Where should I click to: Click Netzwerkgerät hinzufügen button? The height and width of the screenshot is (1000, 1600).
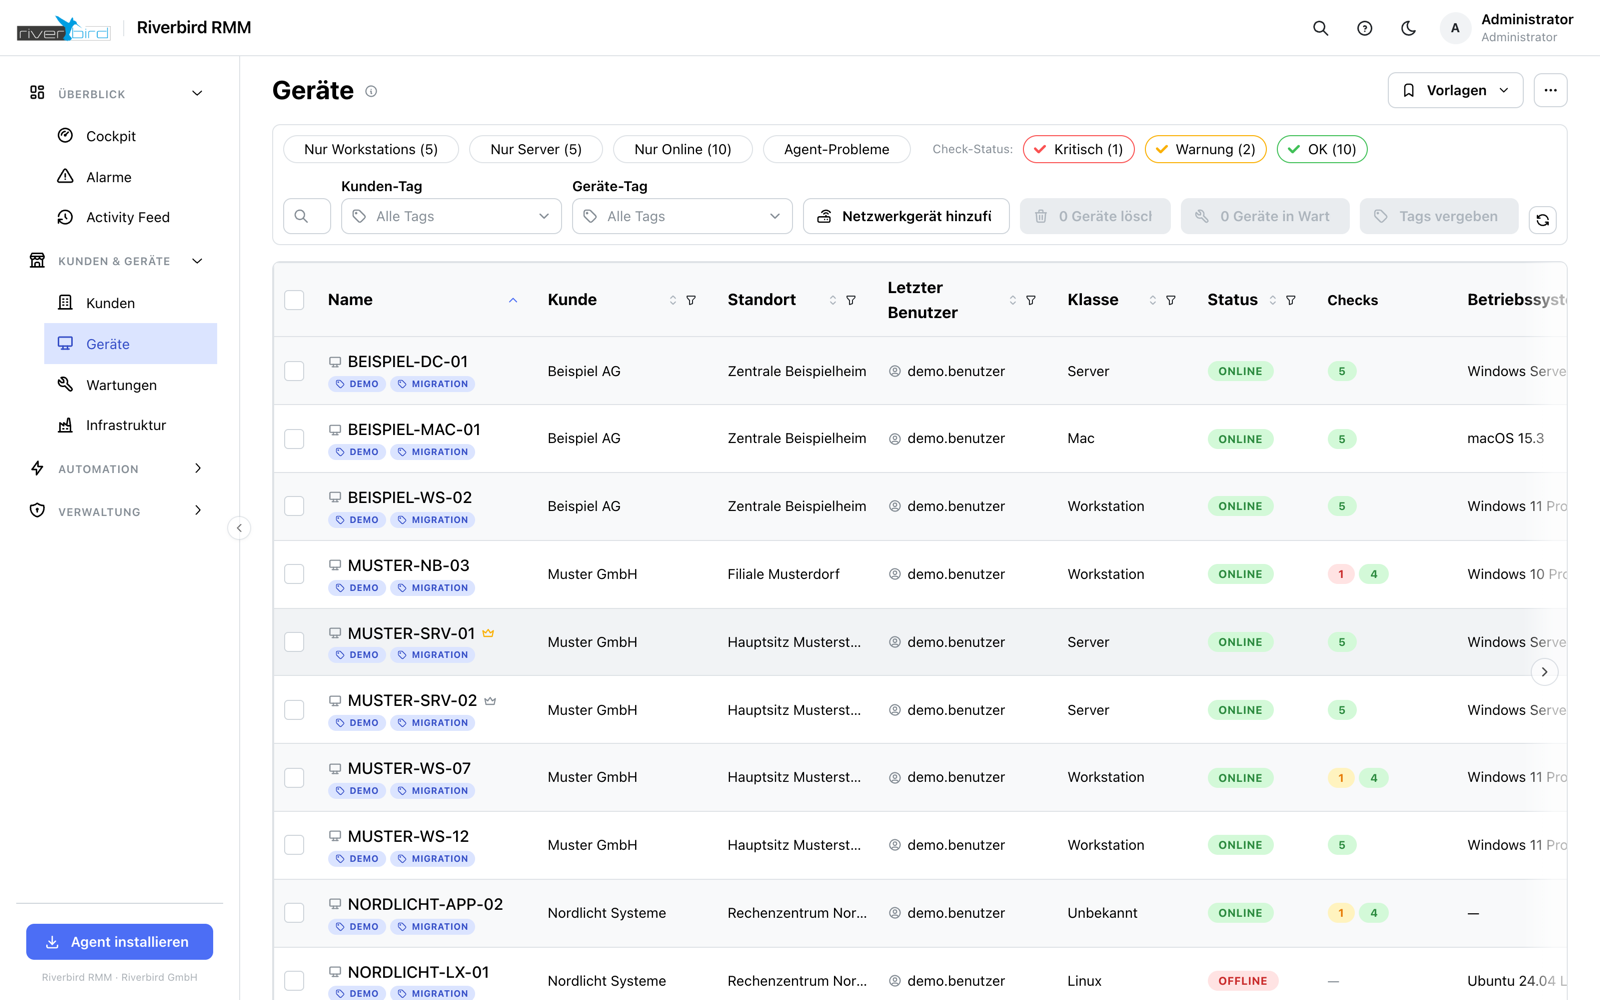point(906,216)
